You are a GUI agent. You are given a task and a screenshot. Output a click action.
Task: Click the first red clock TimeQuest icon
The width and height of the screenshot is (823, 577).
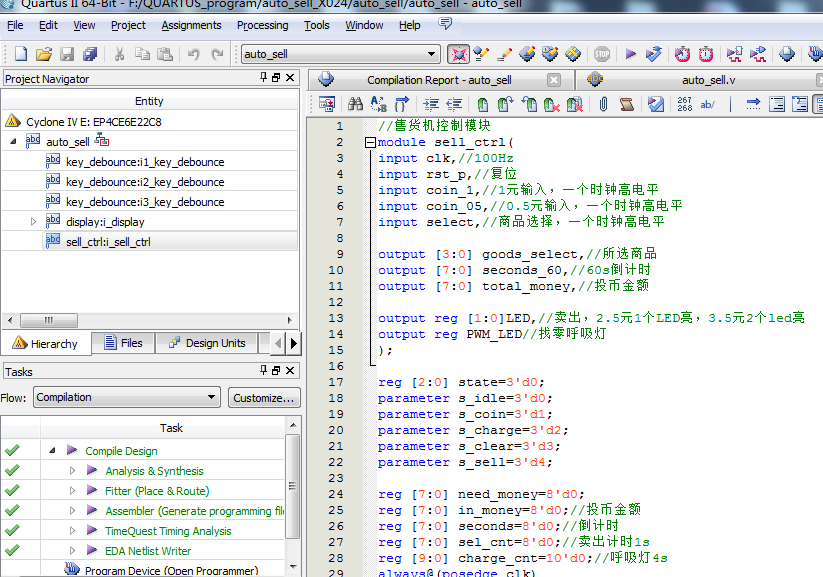[x=682, y=54]
